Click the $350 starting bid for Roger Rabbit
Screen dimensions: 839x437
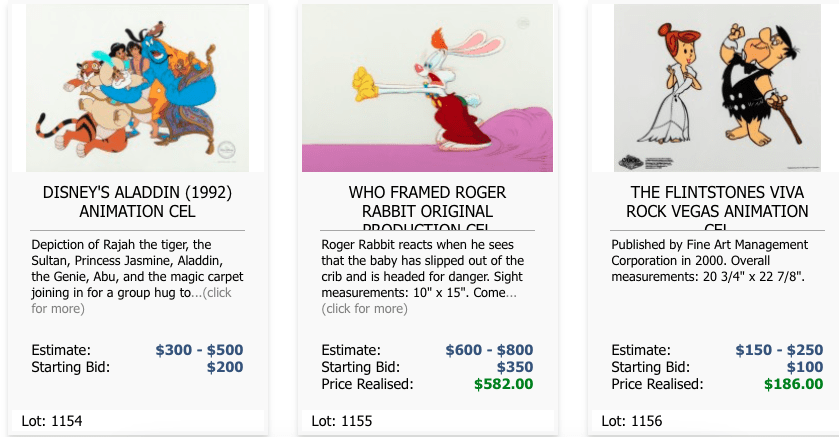(x=514, y=367)
